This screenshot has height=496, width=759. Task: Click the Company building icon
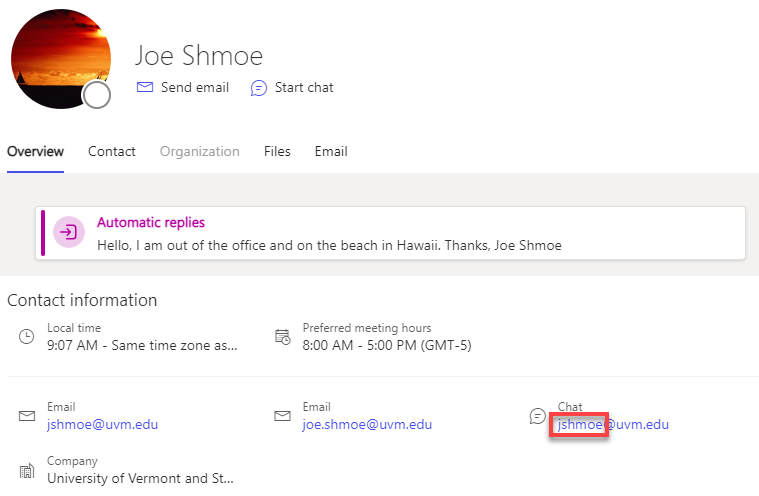pos(27,470)
